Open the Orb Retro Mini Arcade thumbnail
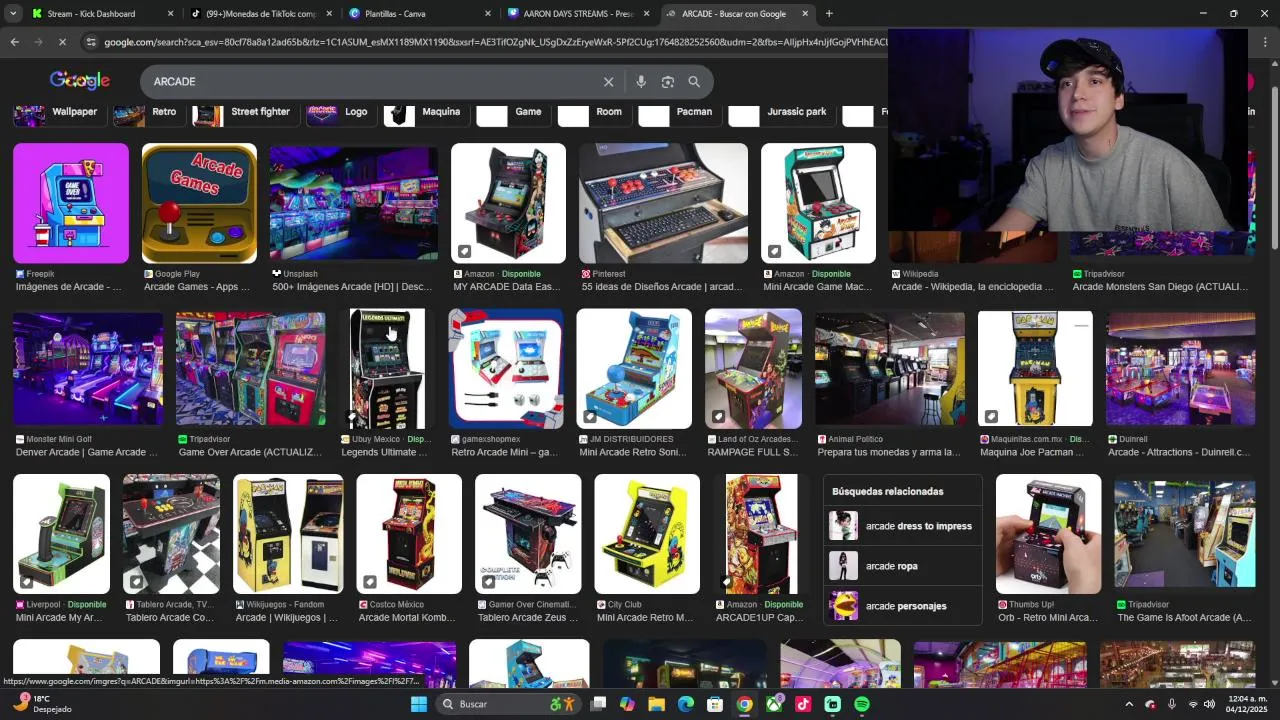 point(1048,534)
